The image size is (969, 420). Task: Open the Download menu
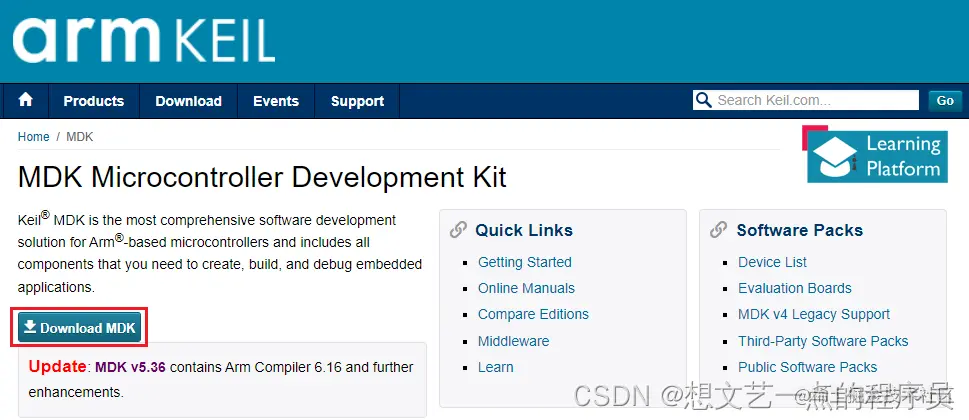[x=188, y=101]
